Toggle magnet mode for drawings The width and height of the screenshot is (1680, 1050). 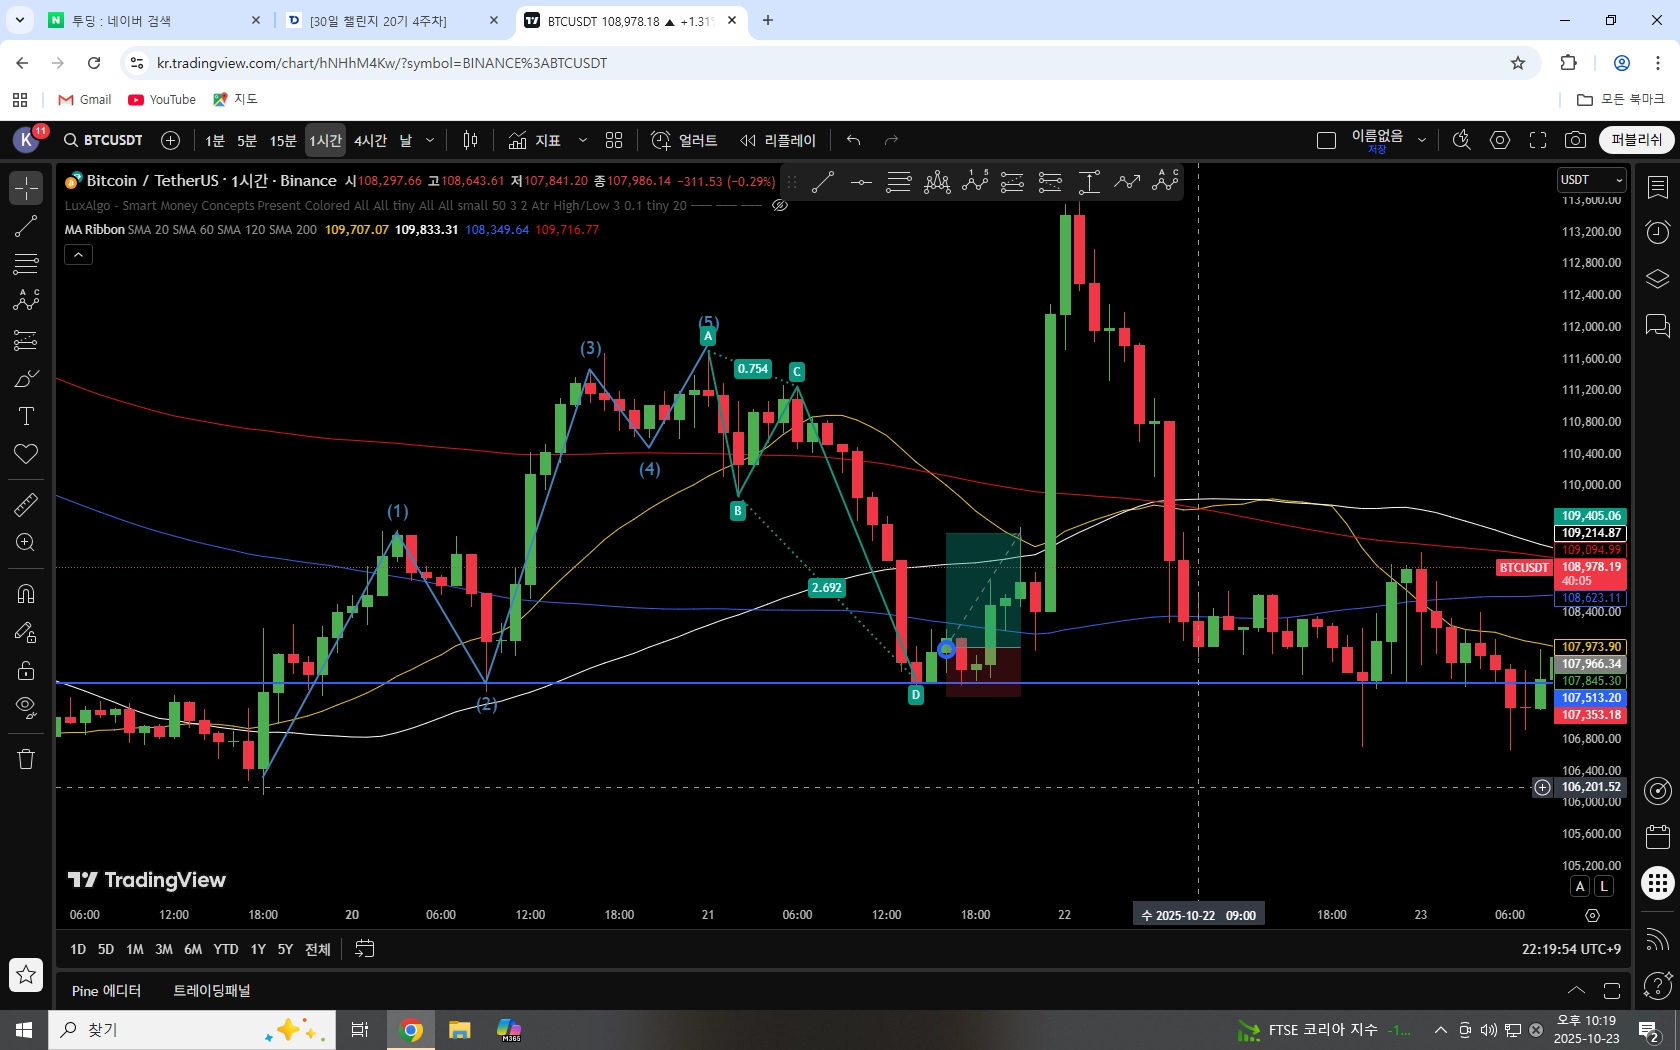click(x=26, y=594)
